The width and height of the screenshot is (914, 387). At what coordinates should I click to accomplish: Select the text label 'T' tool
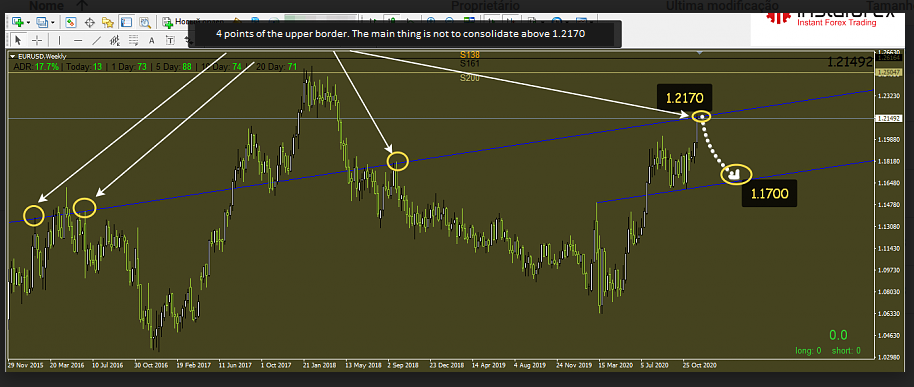coord(170,40)
